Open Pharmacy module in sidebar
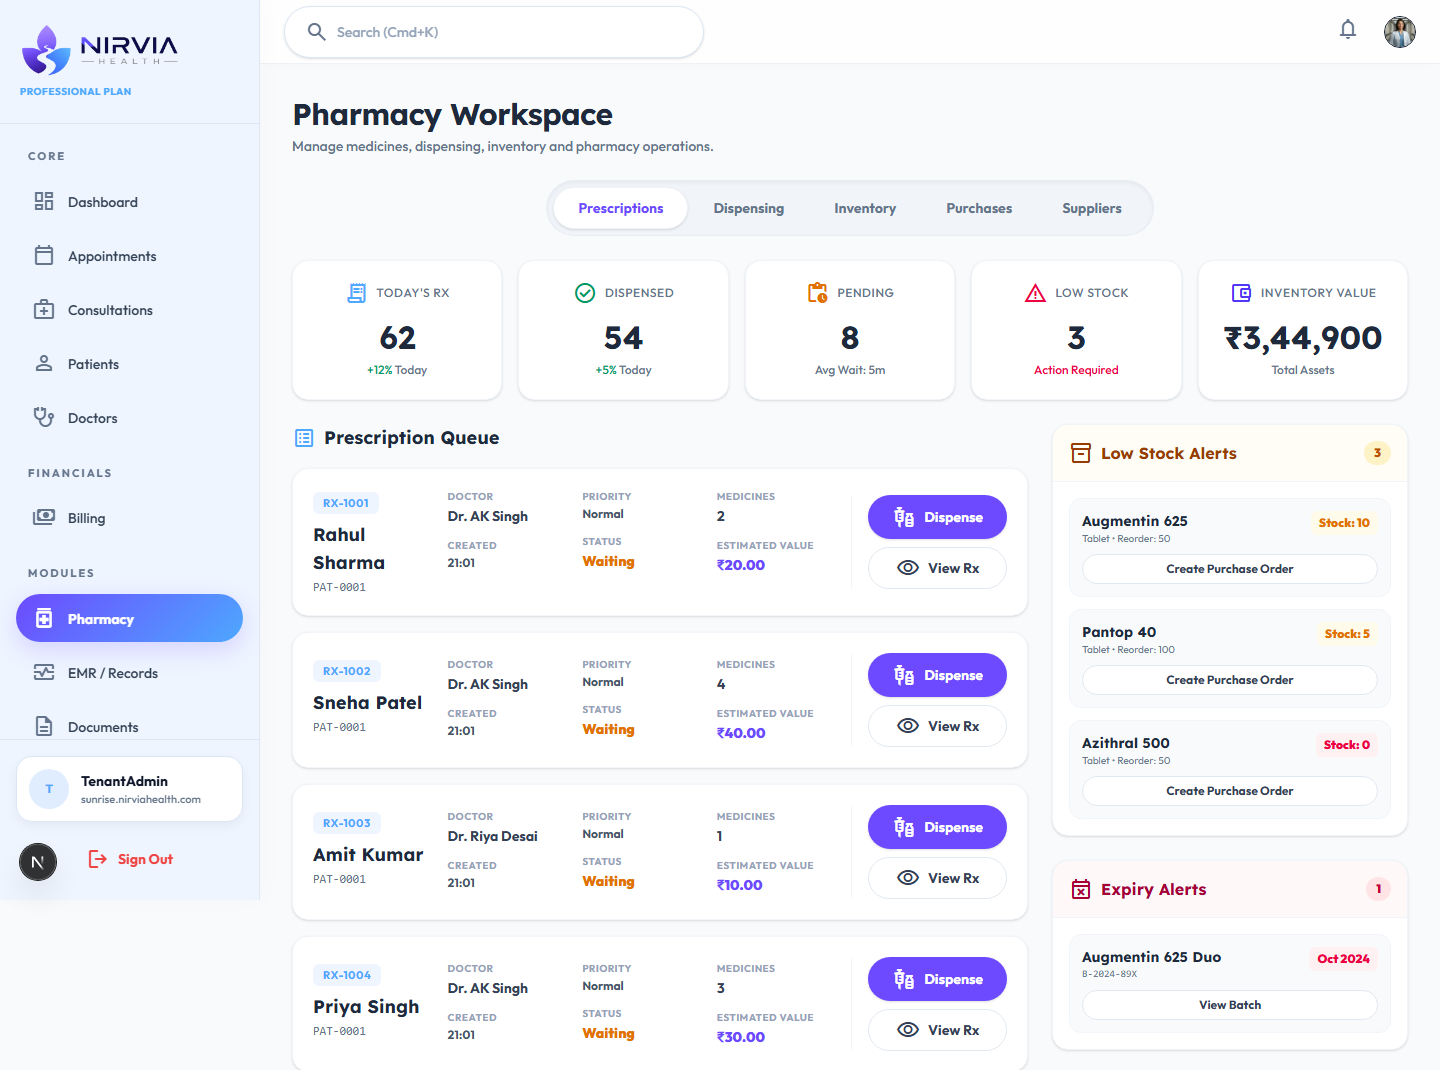This screenshot has height=1070, width=1440. click(x=129, y=618)
